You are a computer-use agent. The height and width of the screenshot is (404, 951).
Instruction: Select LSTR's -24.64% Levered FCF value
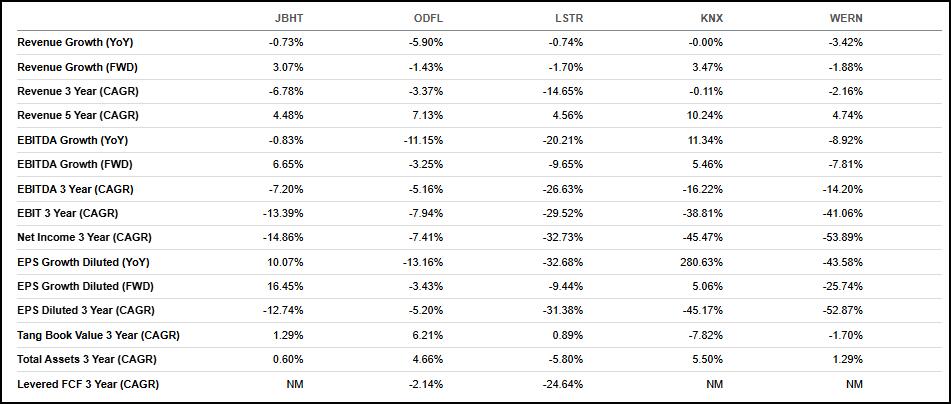563,384
